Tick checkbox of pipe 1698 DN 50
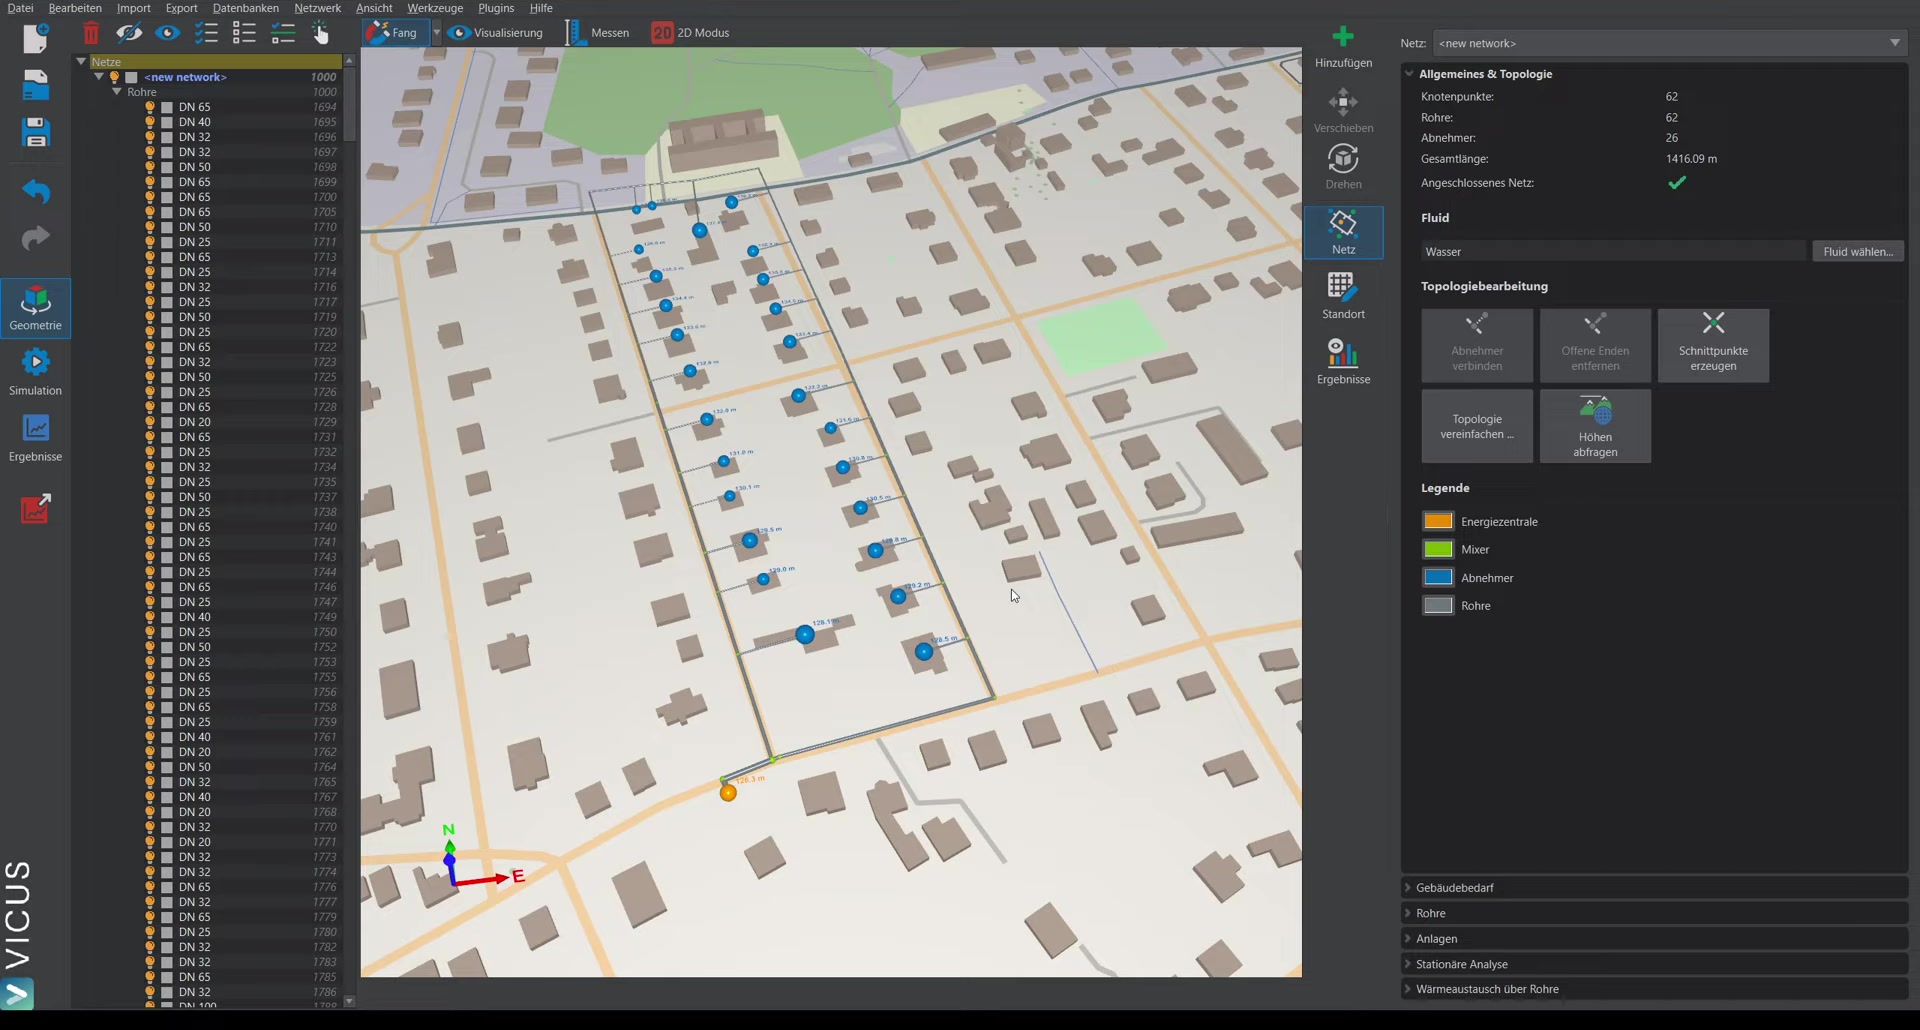The width and height of the screenshot is (1920, 1030). (x=167, y=167)
